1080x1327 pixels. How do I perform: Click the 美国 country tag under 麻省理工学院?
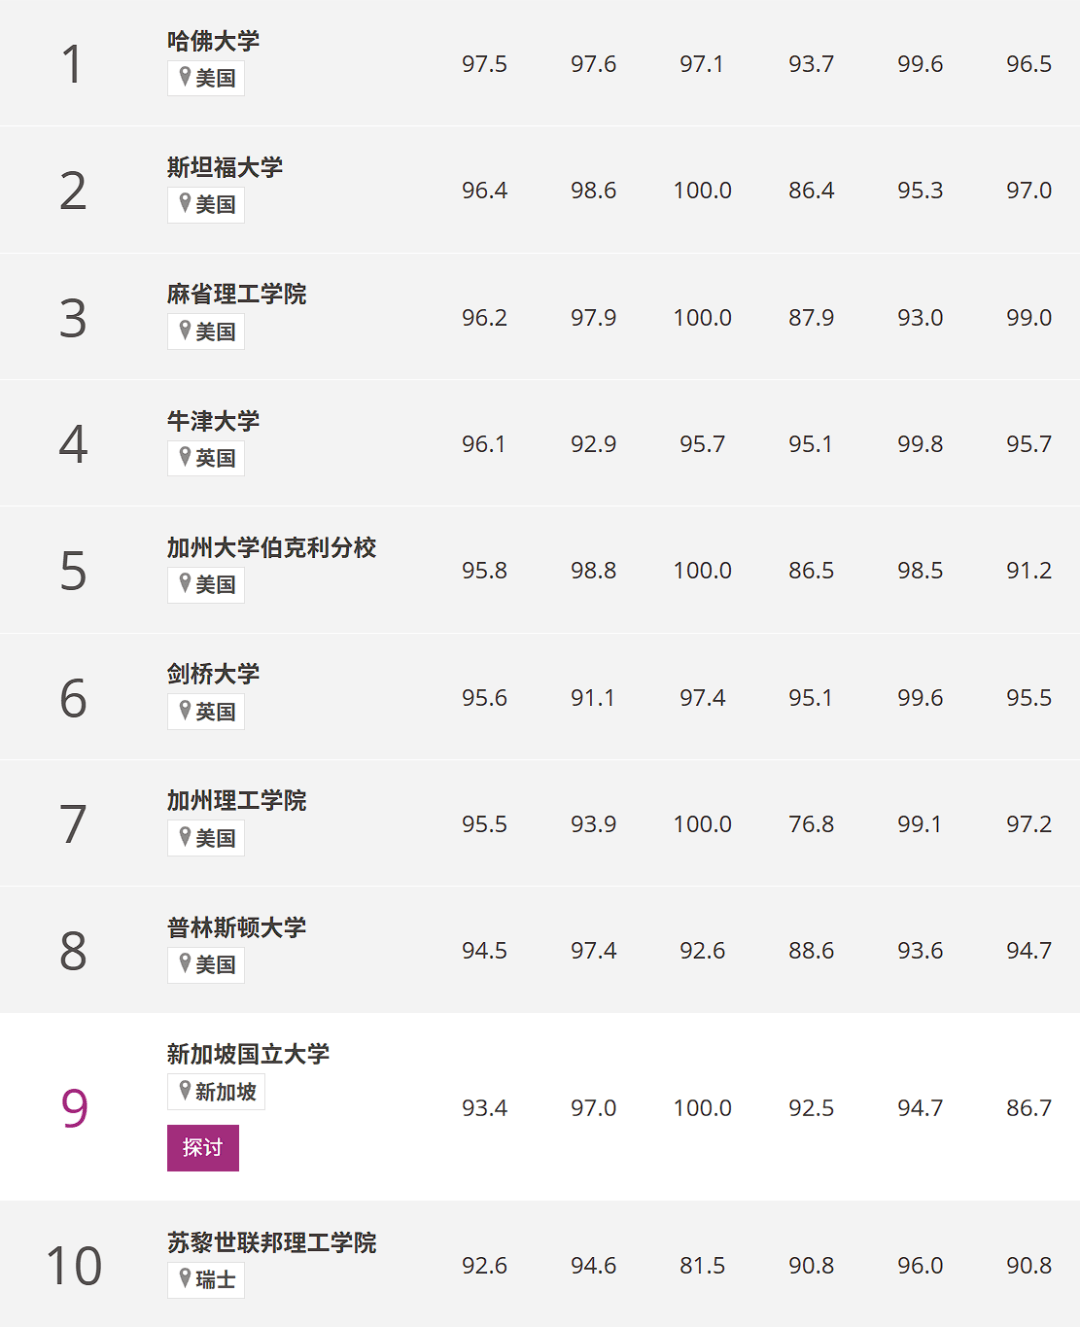click(215, 332)
